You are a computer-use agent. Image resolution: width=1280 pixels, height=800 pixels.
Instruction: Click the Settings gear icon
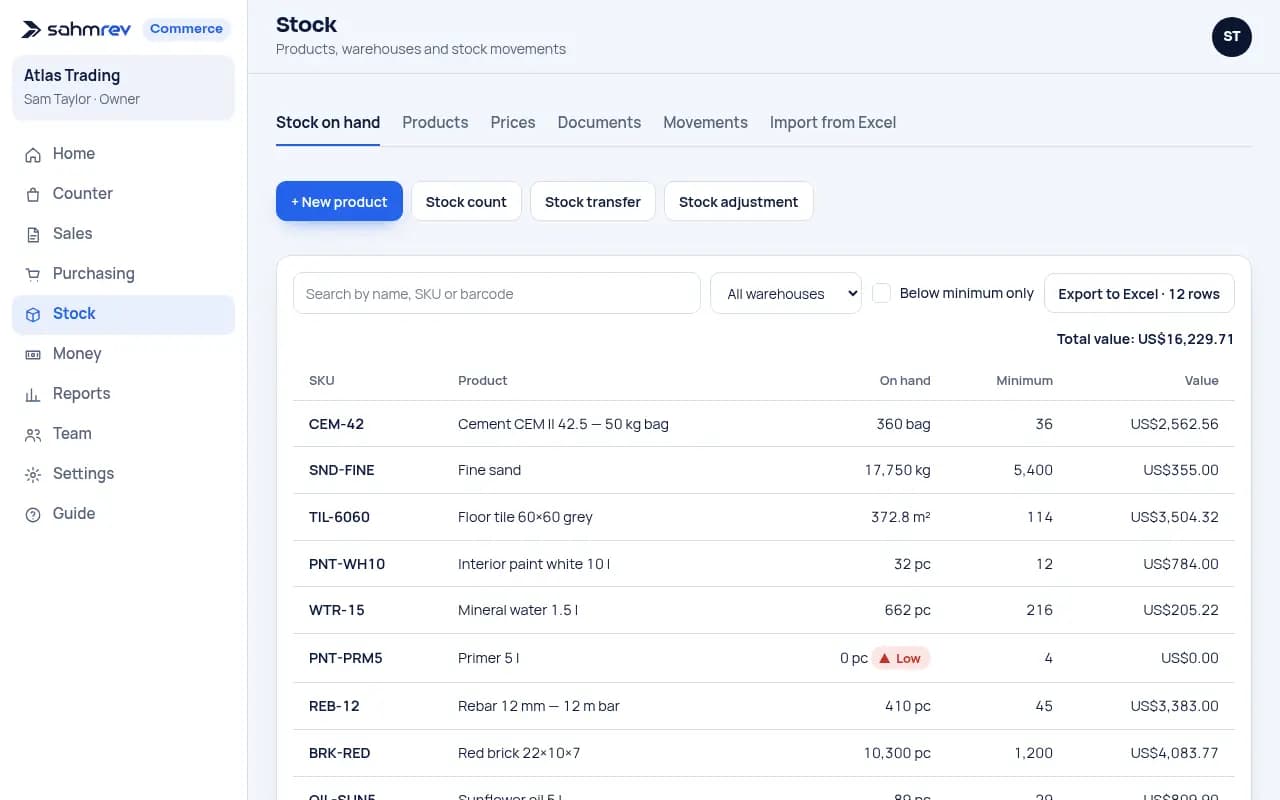pos(33,474)
